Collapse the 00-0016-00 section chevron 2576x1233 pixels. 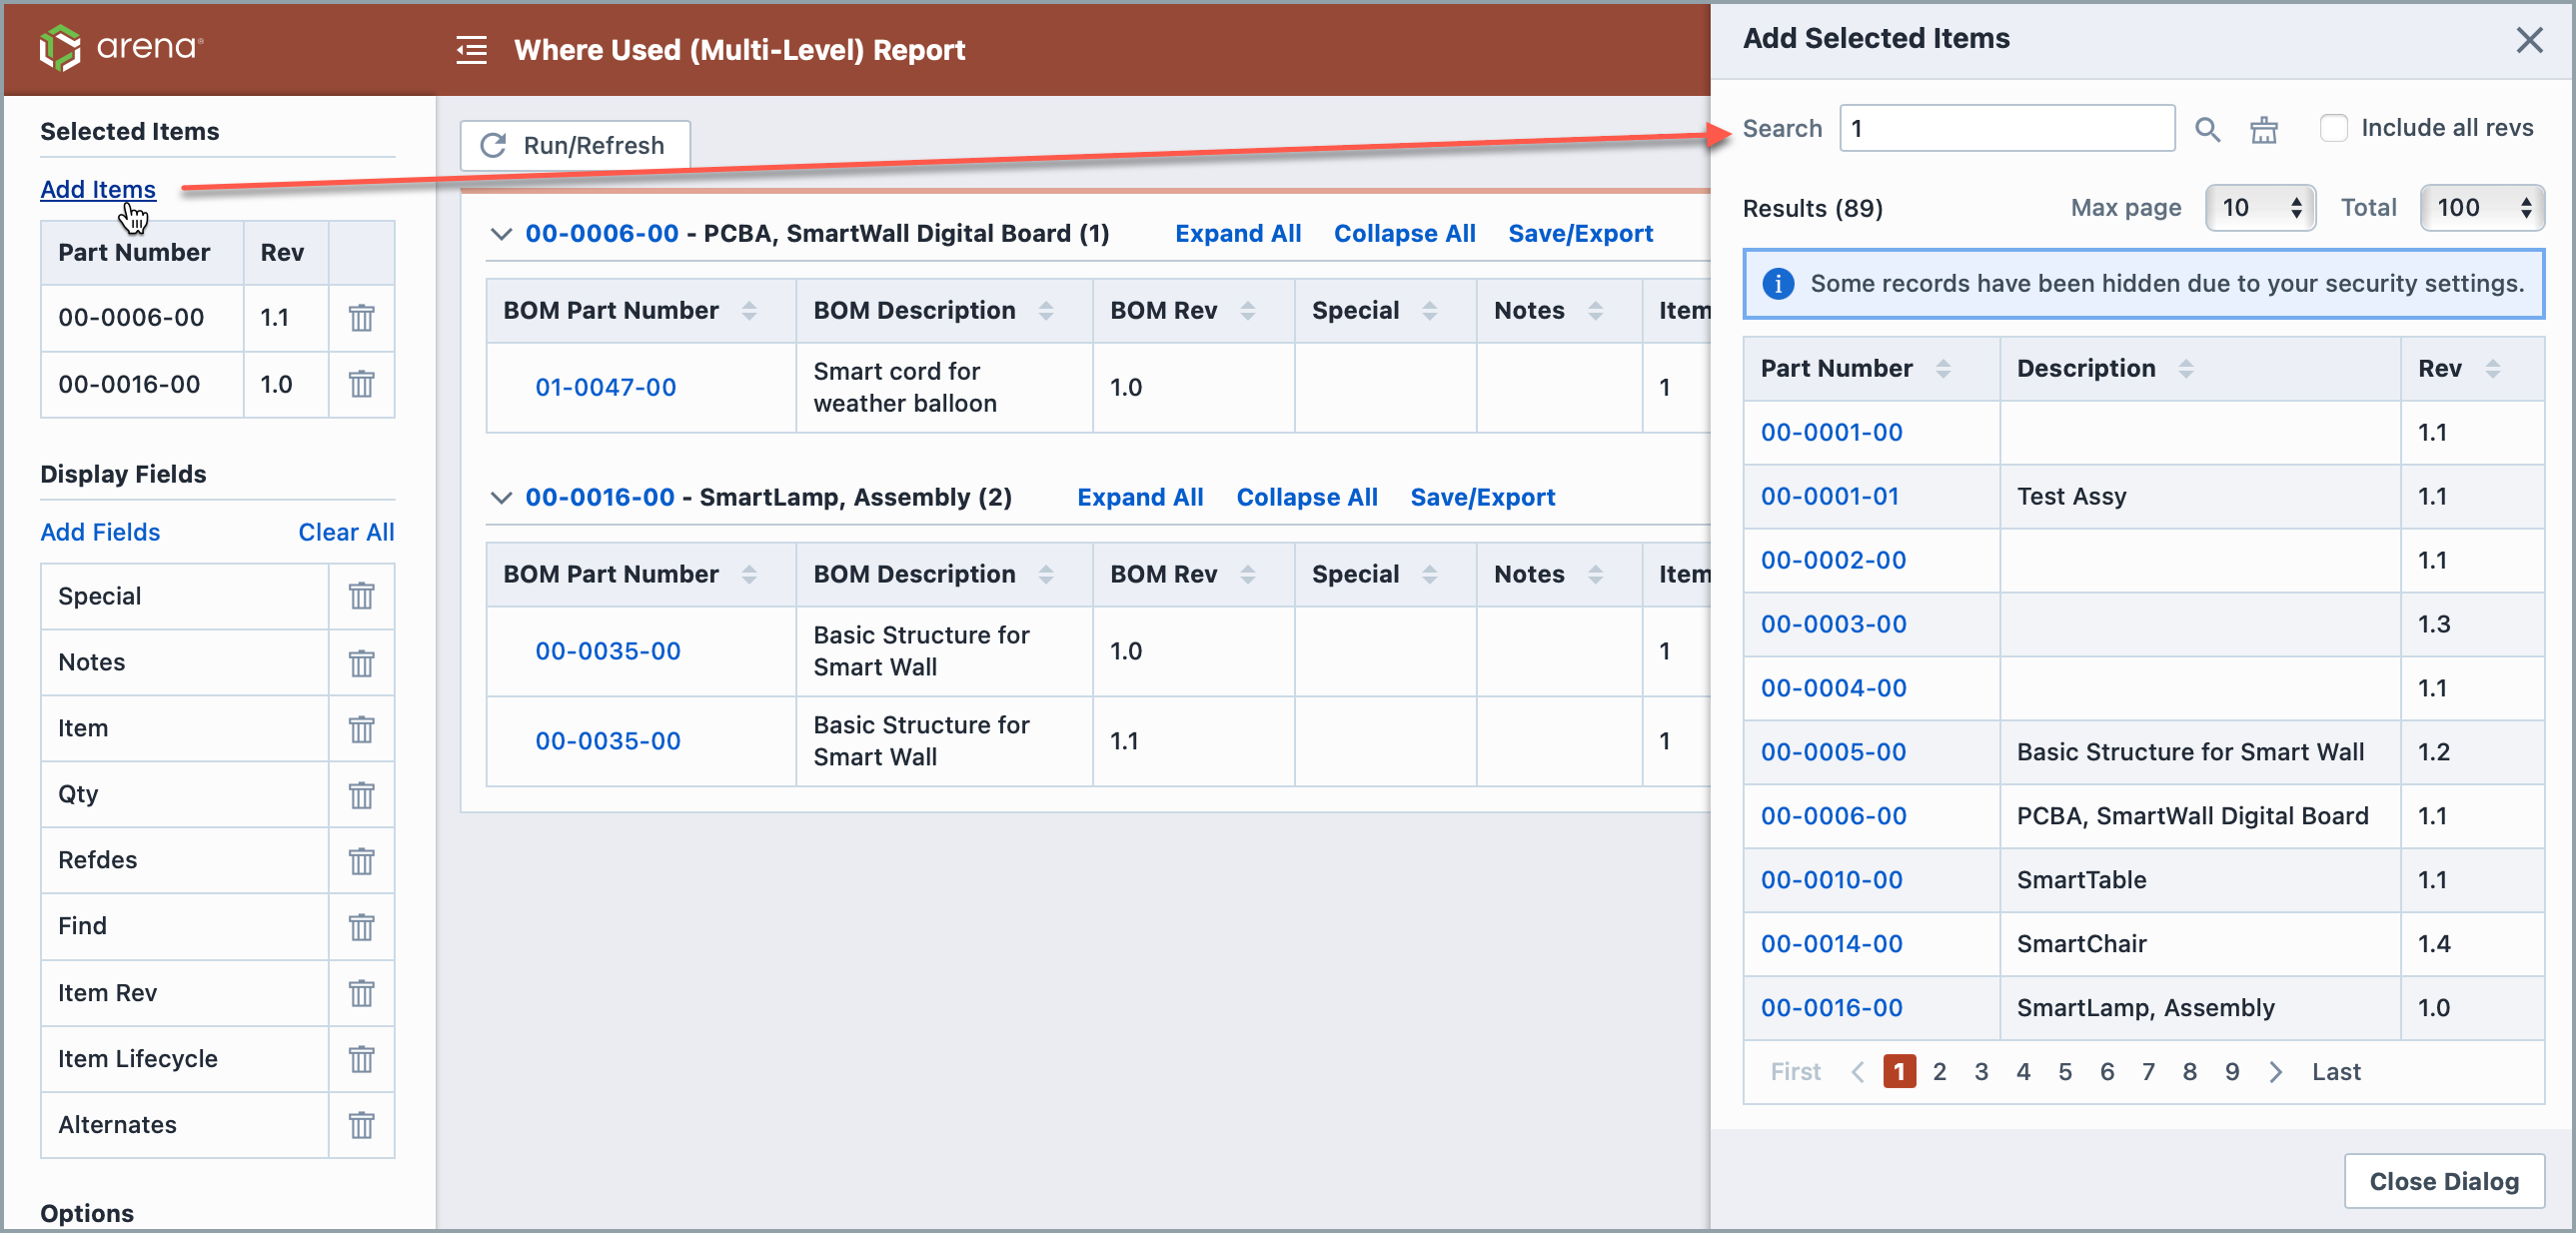coord(501,498)
